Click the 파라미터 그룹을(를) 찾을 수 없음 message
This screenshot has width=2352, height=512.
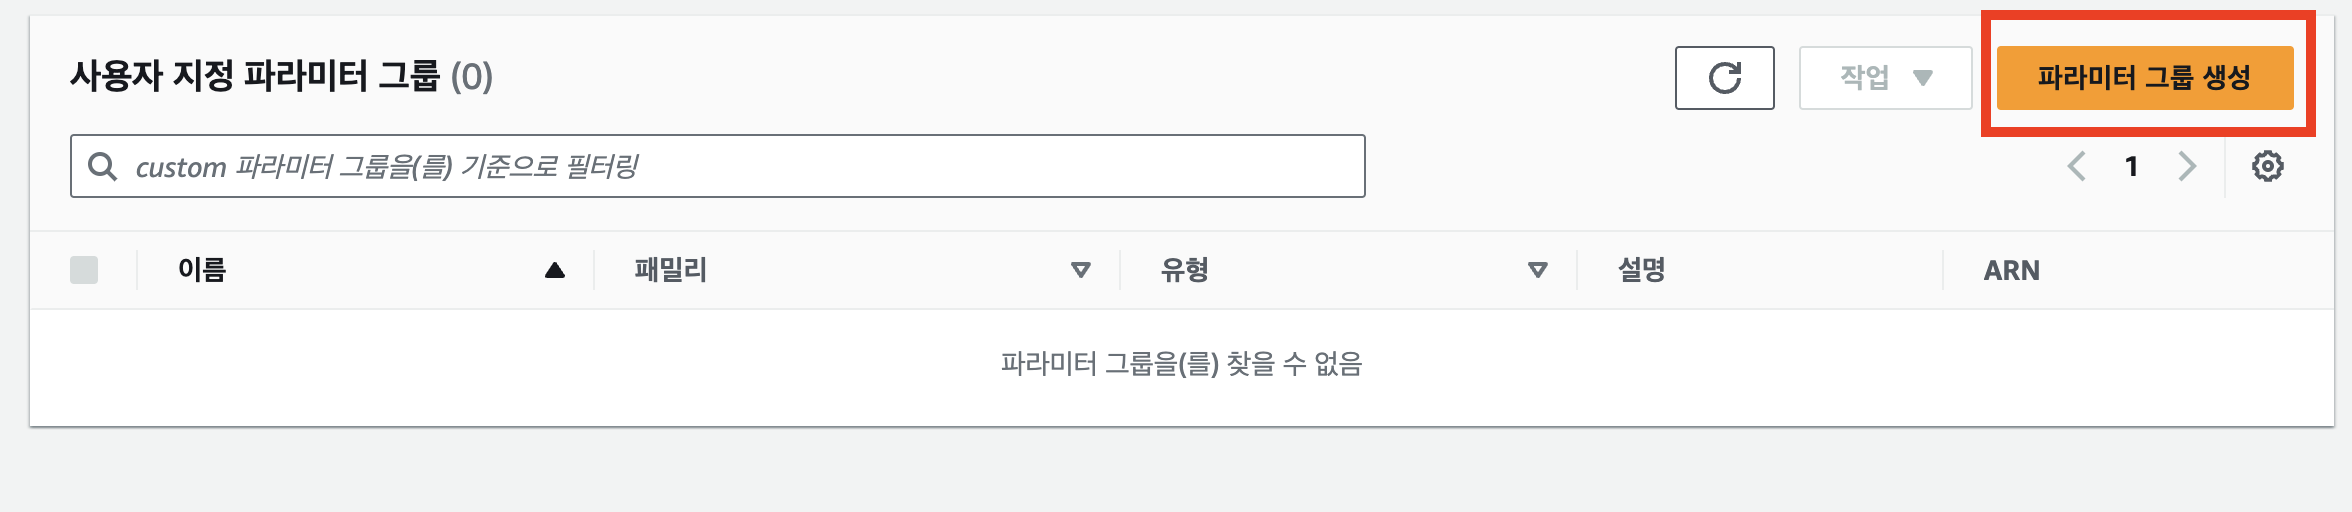pos(1182,364)
